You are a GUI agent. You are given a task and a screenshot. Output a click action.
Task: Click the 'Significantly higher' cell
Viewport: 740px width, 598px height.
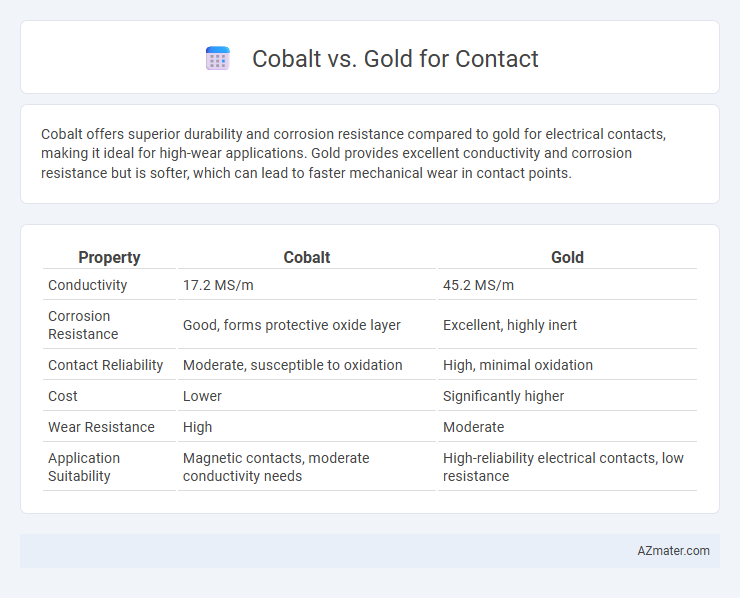click(567, 396)
